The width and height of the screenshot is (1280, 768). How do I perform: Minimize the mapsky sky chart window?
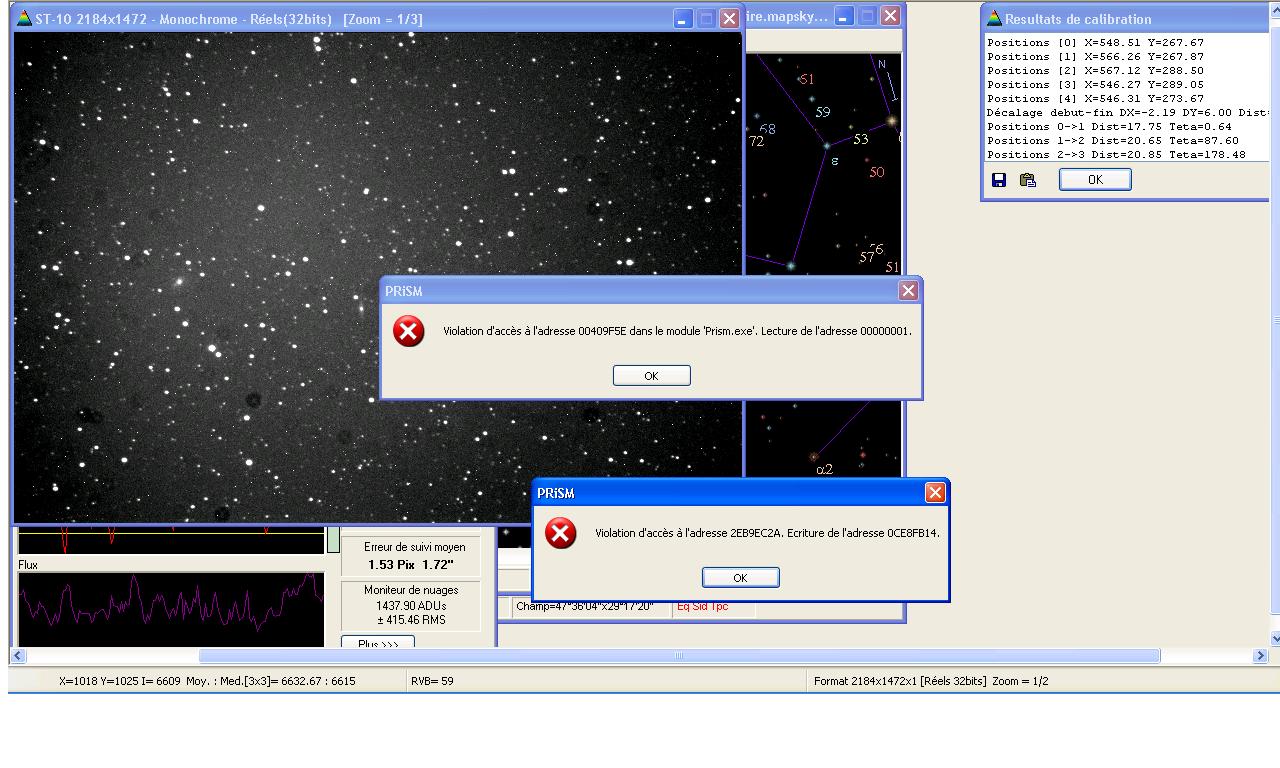click(x=845, y=16)
